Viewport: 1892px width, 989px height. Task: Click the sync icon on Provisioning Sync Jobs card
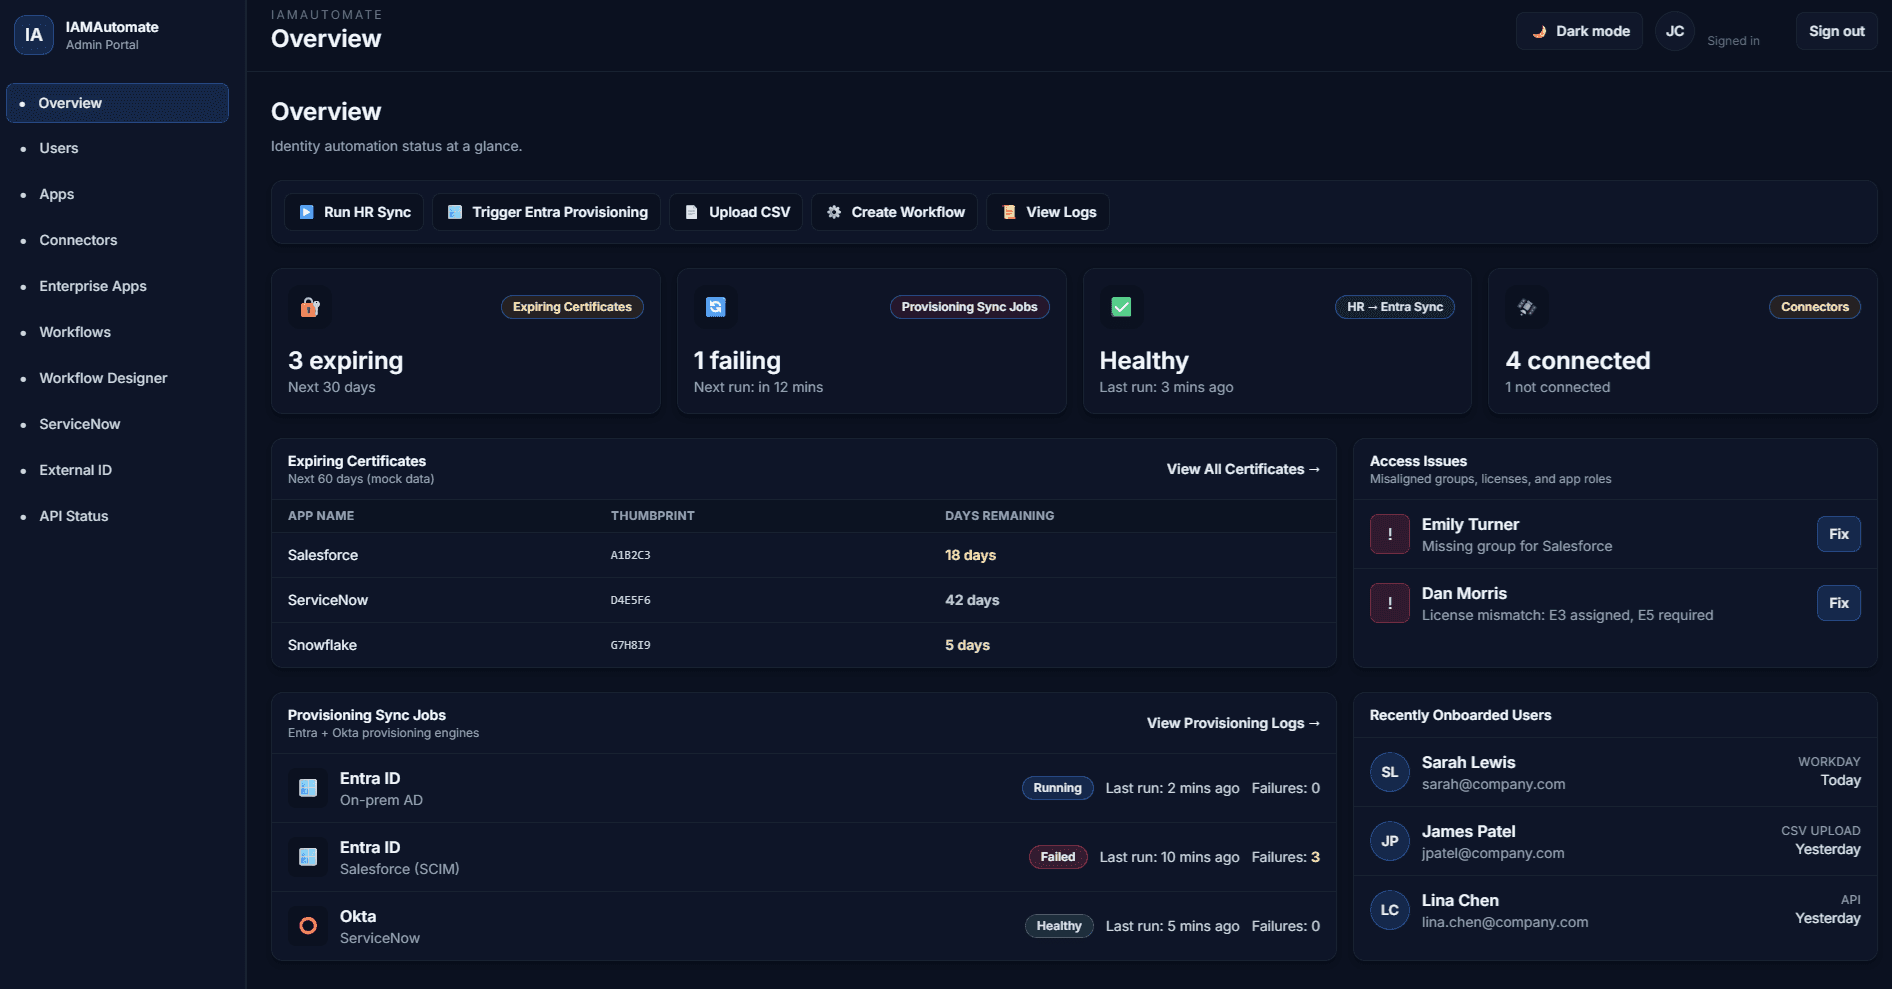(715, 307)
